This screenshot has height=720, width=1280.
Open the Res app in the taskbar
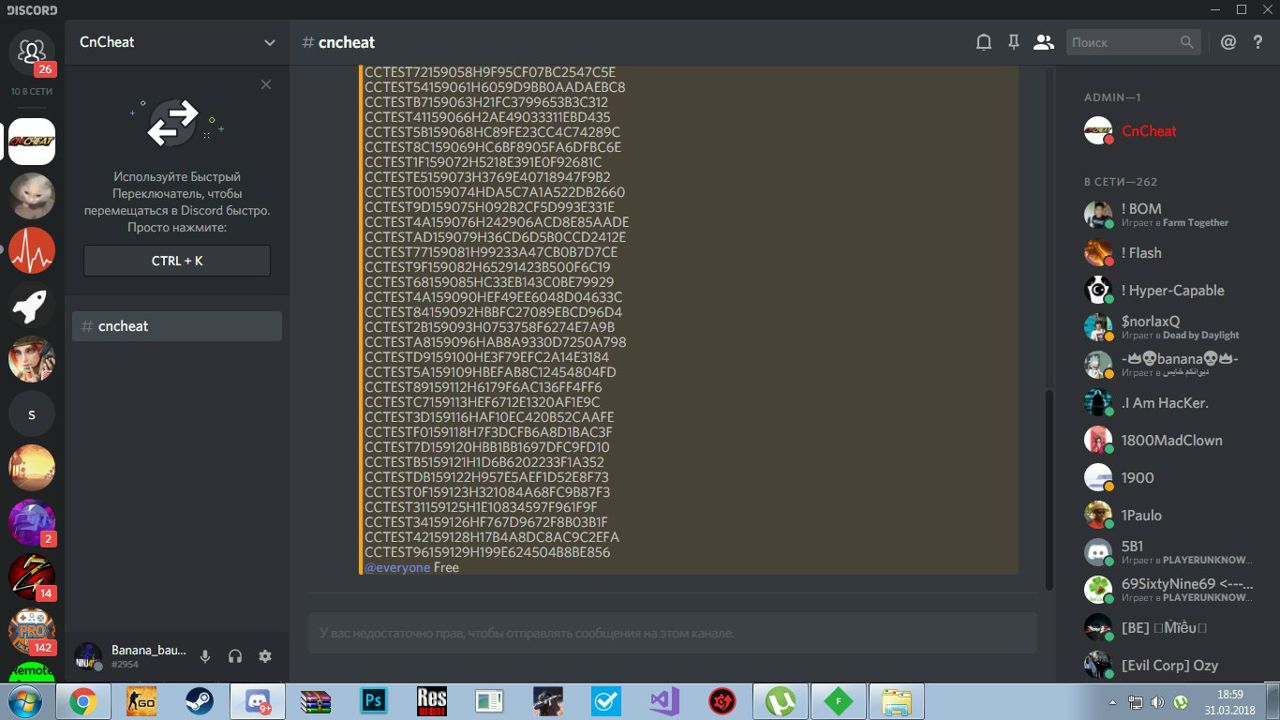tap(431, 702)
